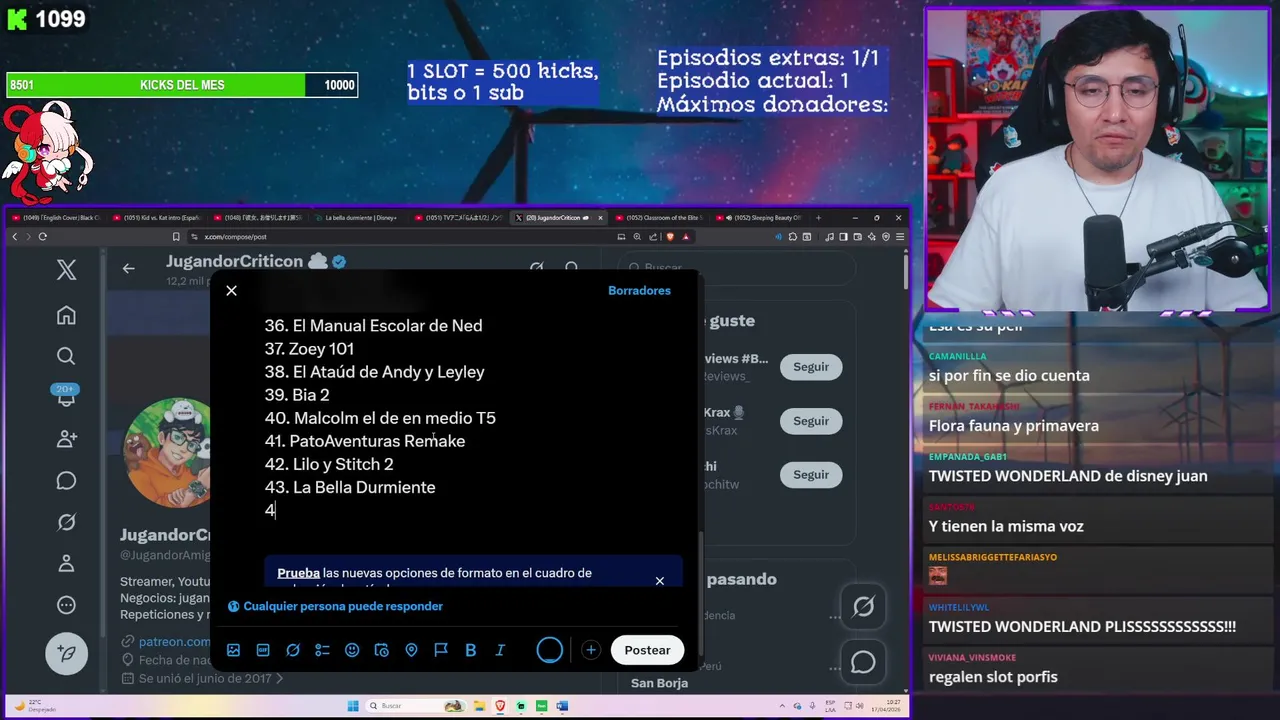Open Grok enhance in compose toolbar
The image size is (1280, 720).
coord(293,650)
